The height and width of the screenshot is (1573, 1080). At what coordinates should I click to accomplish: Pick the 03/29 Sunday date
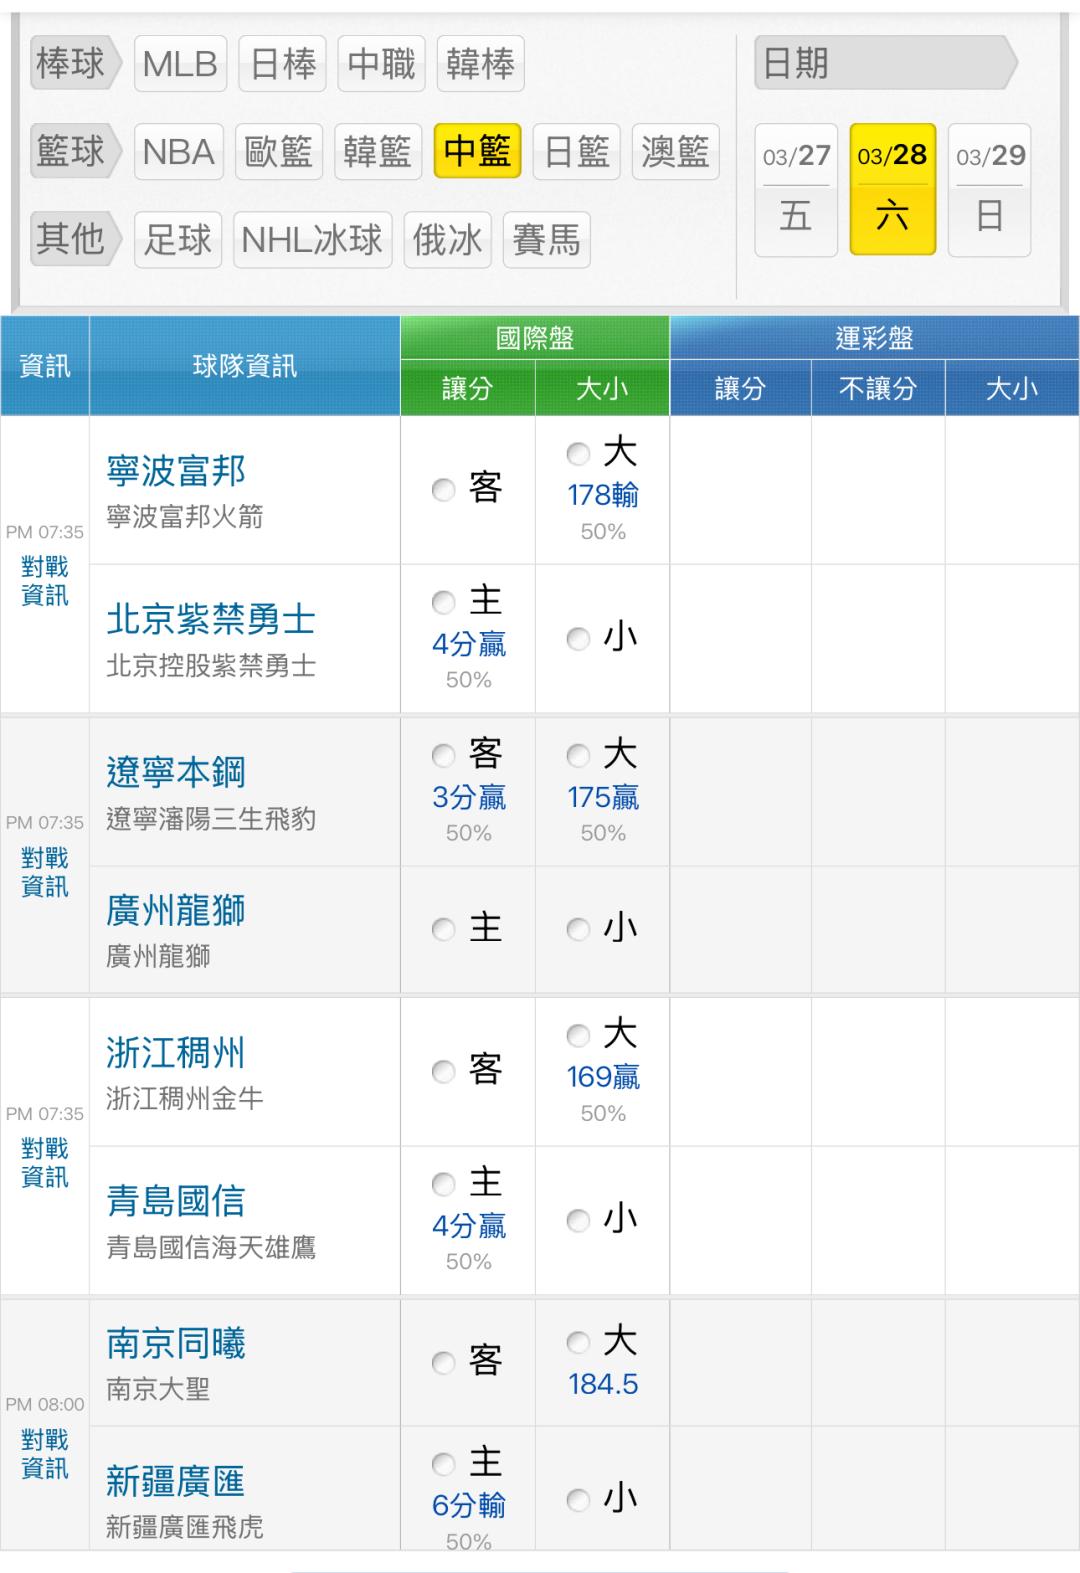pyautogui.click(x=989, y=188)
